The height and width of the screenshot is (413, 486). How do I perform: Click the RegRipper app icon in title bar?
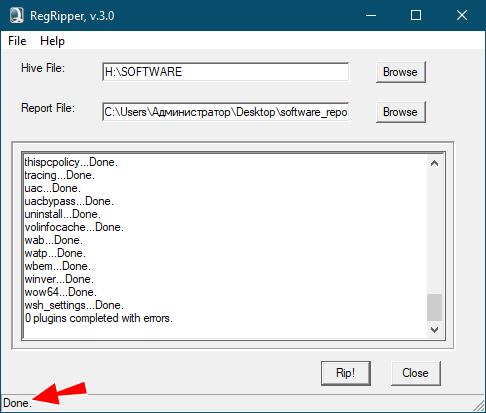16,15
